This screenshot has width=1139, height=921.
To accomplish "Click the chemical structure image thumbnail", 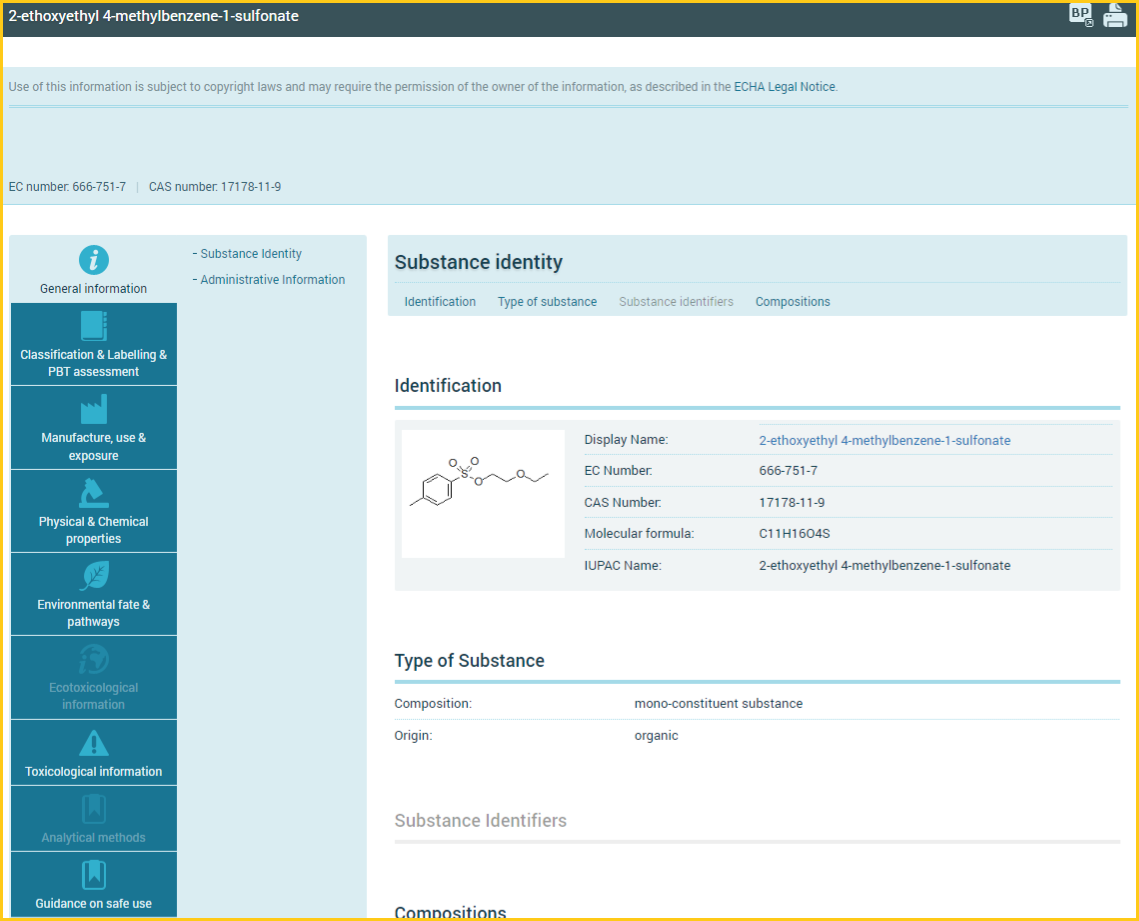I will point(483,493).
